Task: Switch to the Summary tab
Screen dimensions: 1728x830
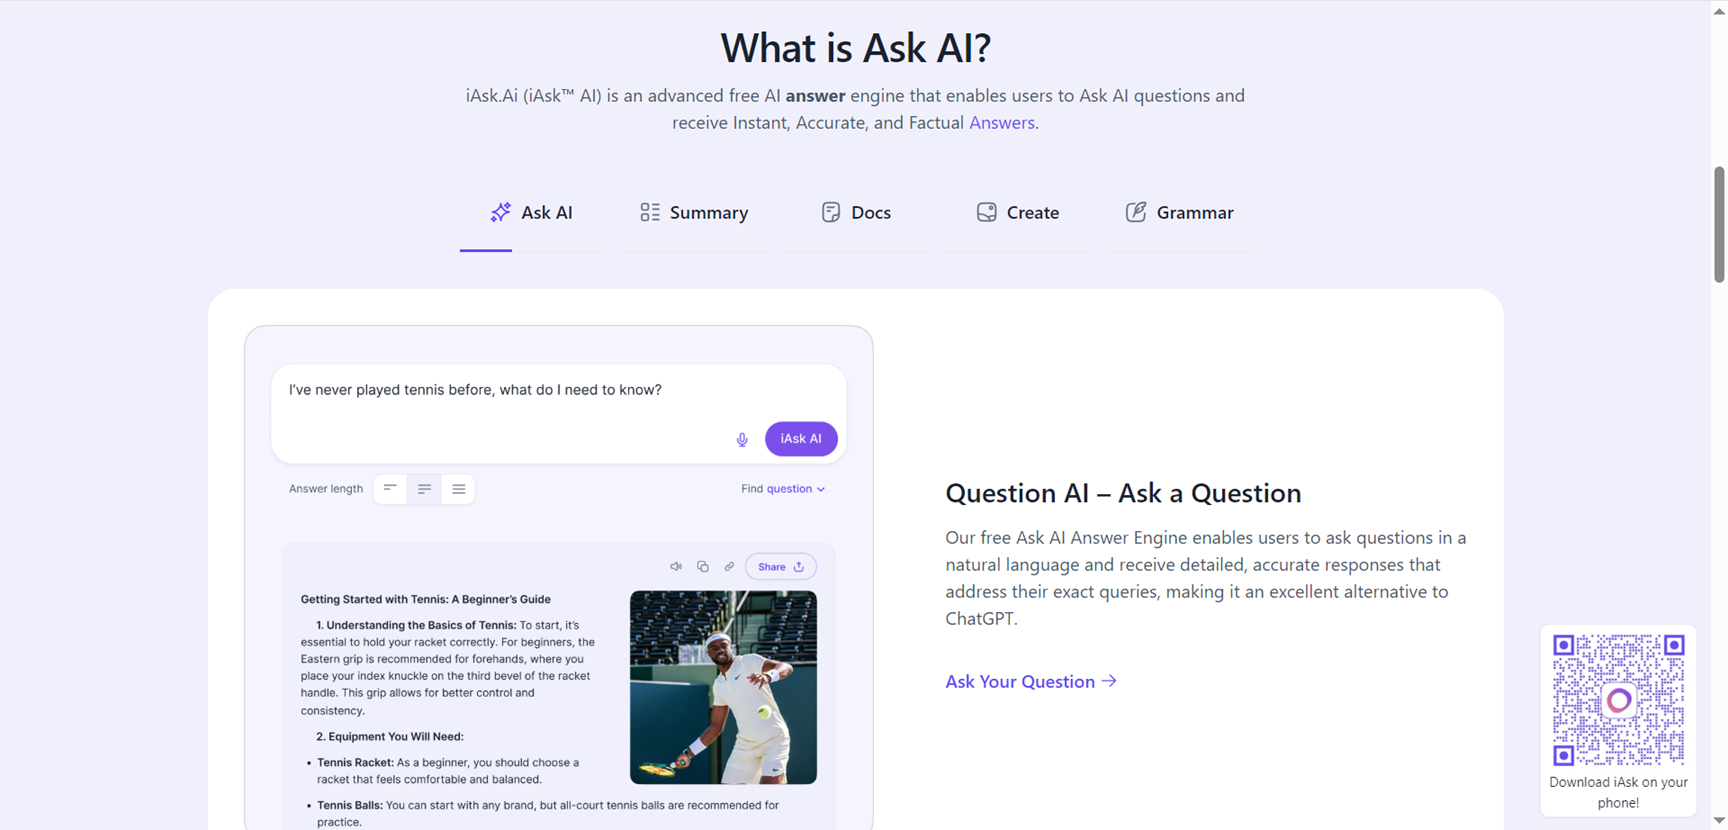Action: (x=694, y=212)
